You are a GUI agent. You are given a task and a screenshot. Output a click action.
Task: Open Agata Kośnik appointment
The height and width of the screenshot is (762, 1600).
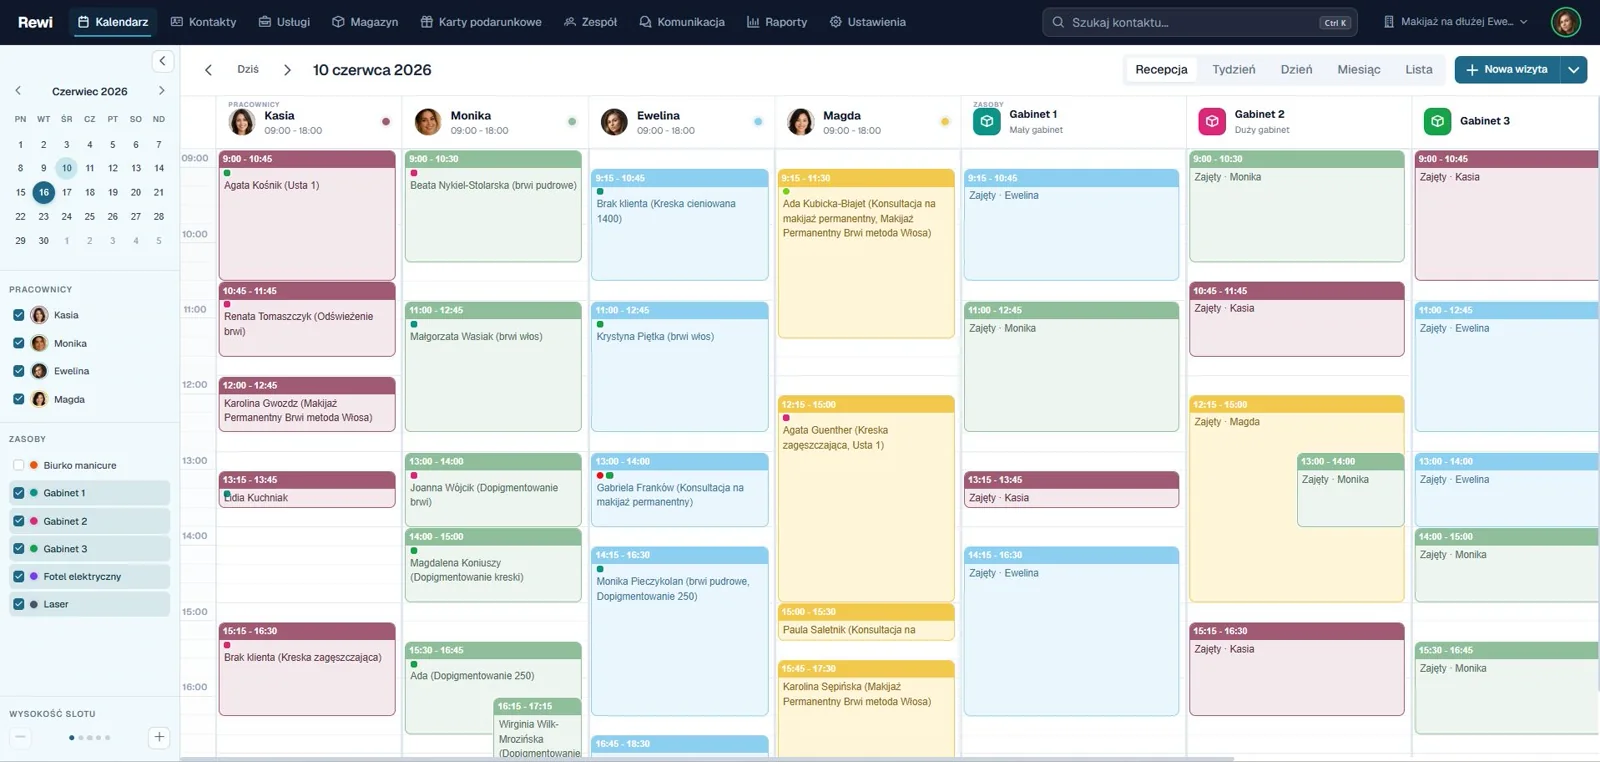pyautogui.click(x=307, y=215)
